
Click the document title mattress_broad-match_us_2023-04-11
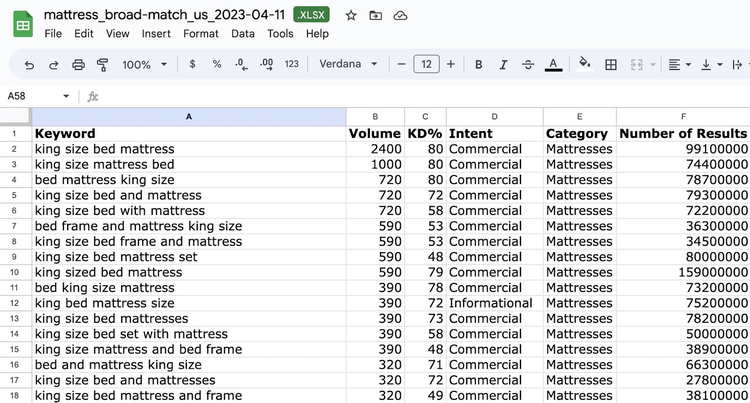pos(164,15)
